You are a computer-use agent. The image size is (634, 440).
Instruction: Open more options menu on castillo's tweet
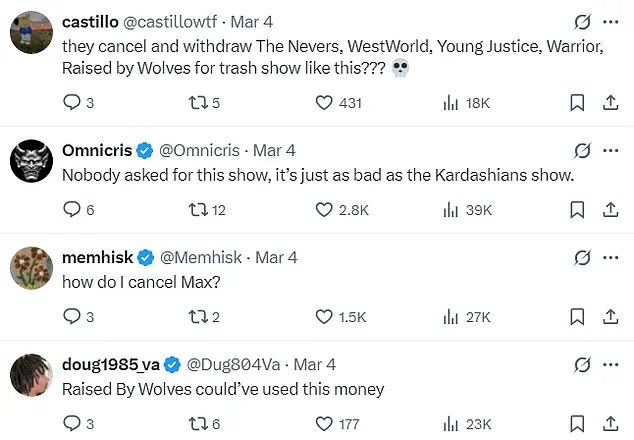[x=611, y=22]
